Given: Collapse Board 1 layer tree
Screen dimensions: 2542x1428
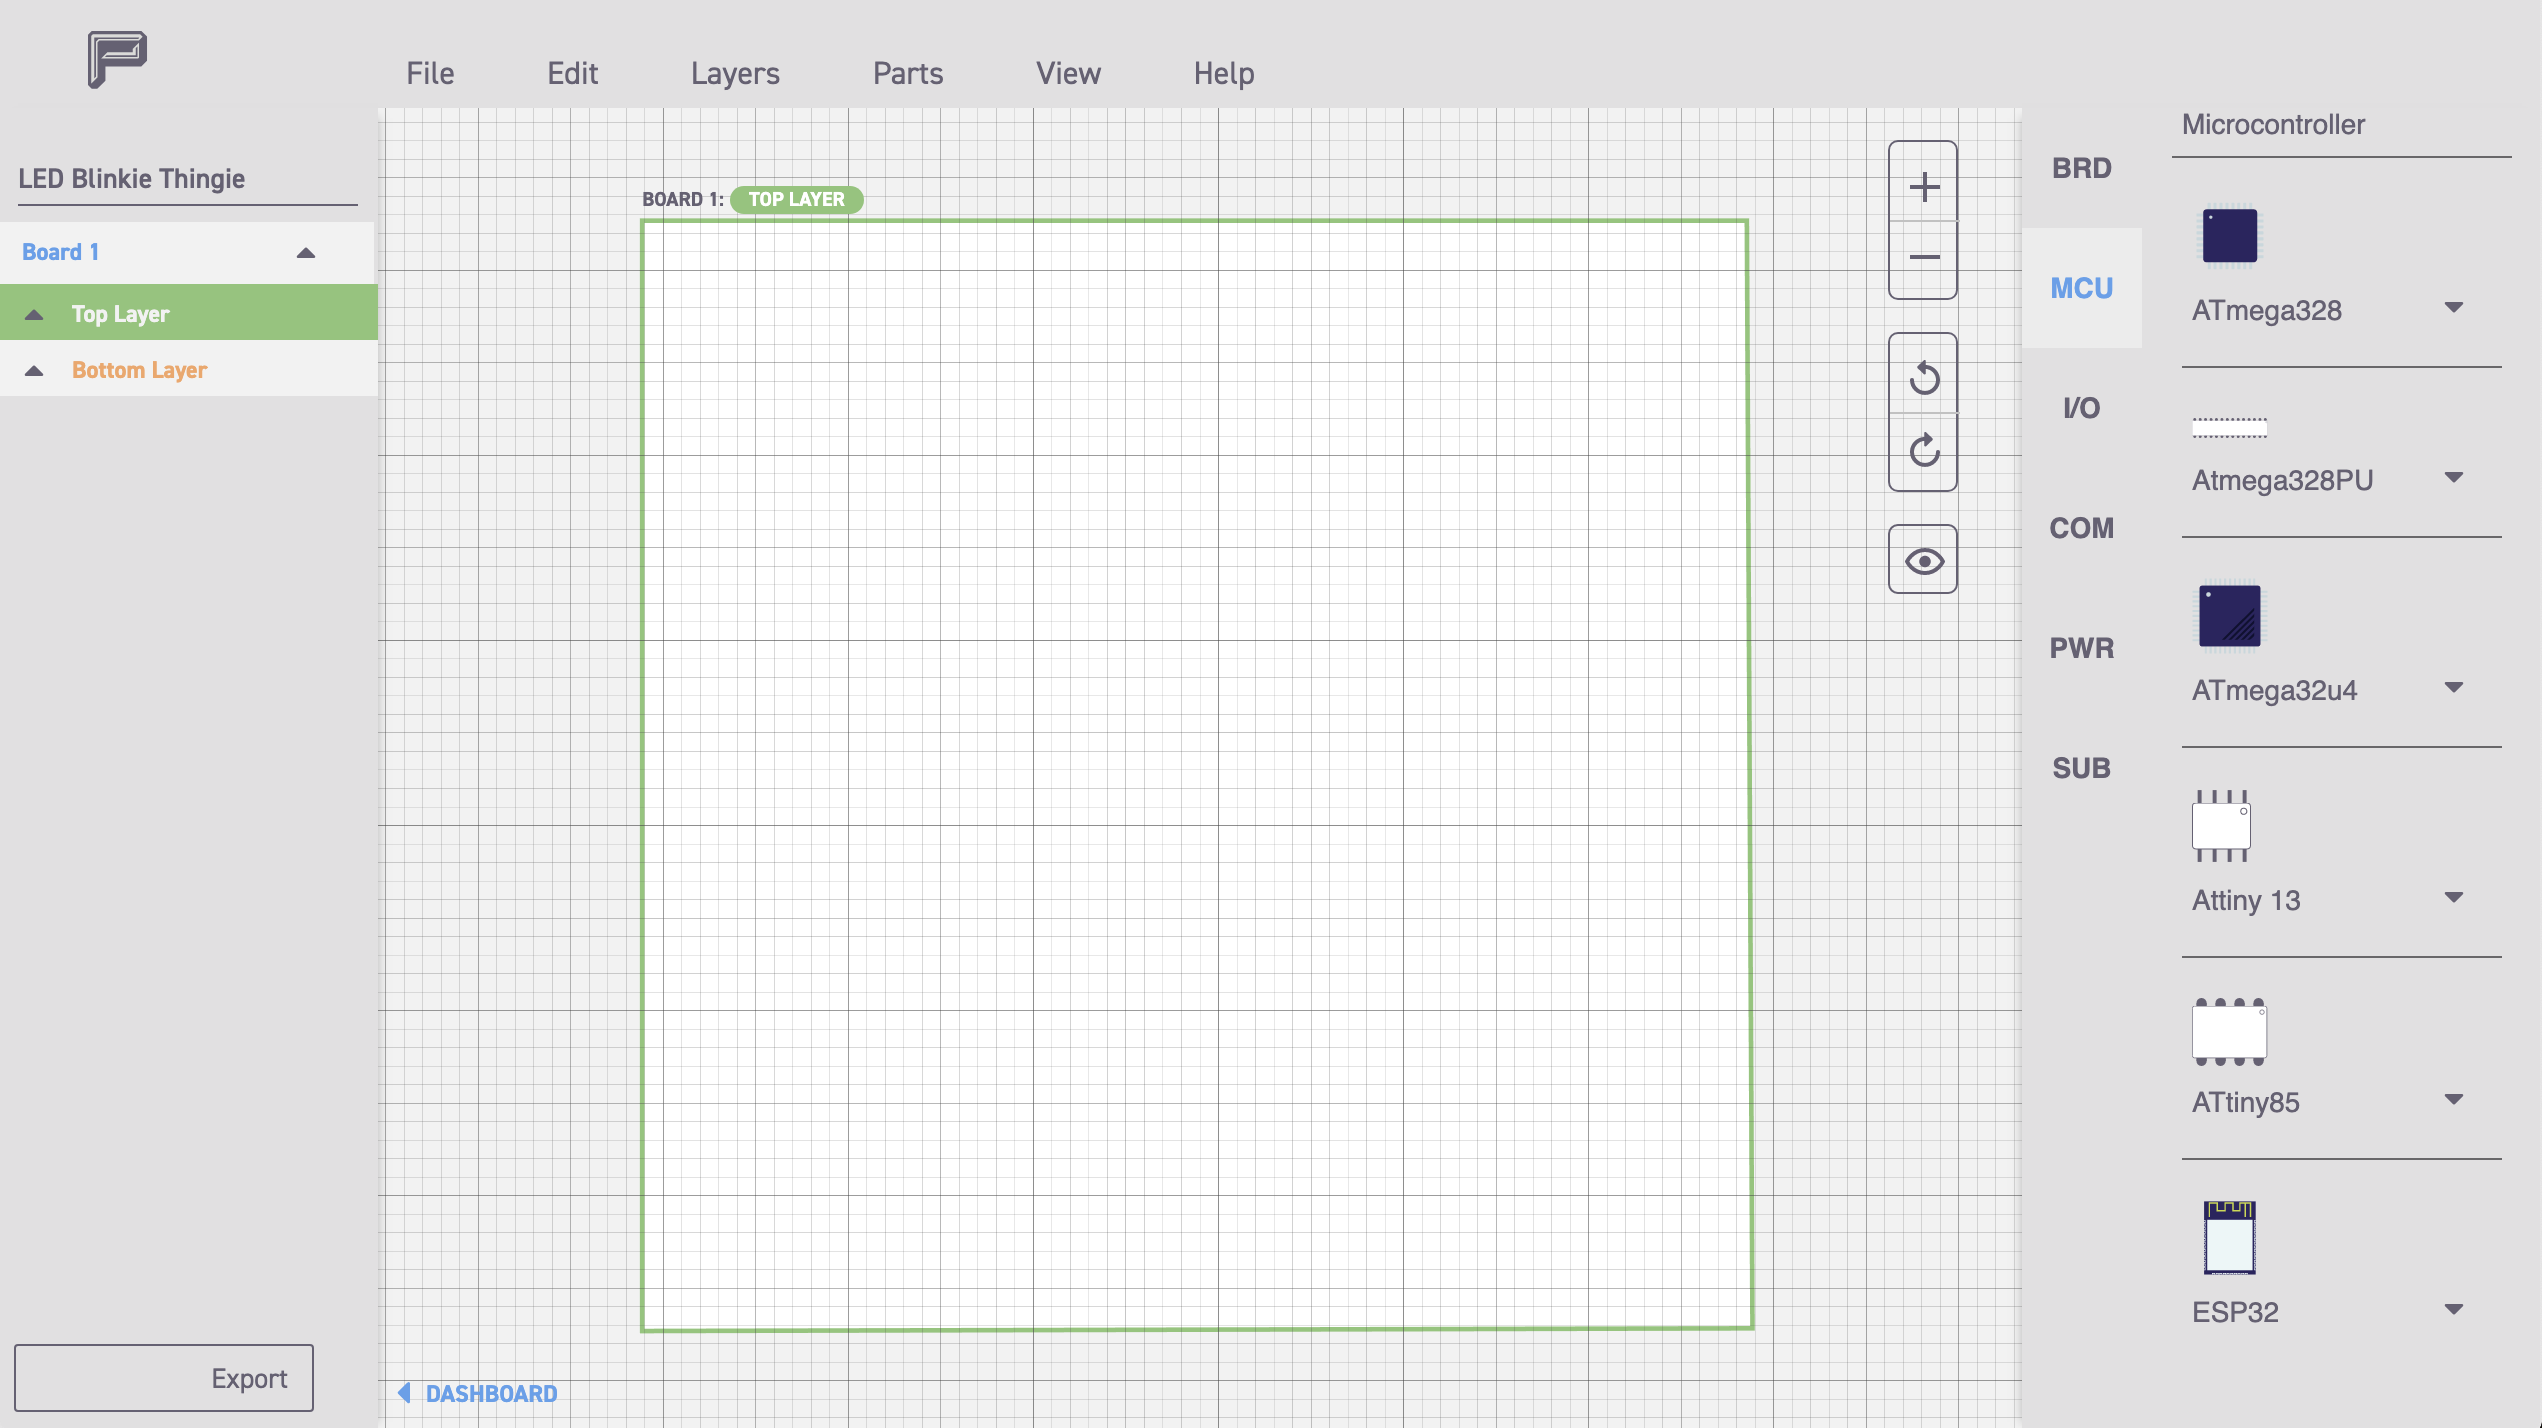Looking at the screenshot, I should [306, 250].
